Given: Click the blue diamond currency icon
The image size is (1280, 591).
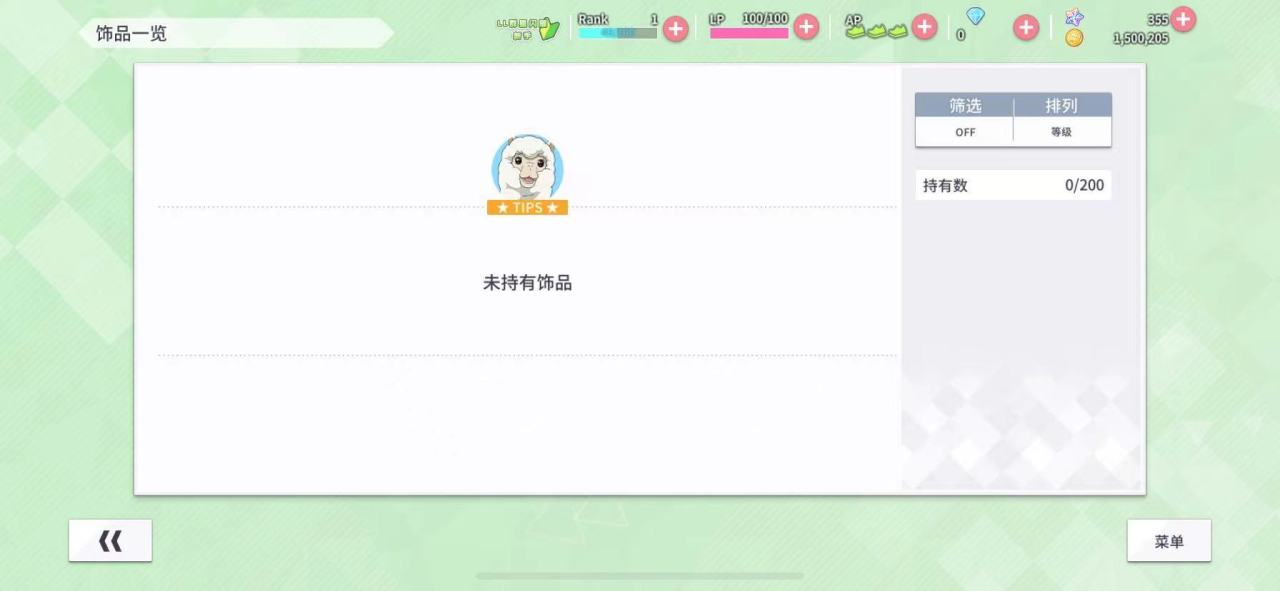Looking at the screenshot, I should click(x=975, y=16).
